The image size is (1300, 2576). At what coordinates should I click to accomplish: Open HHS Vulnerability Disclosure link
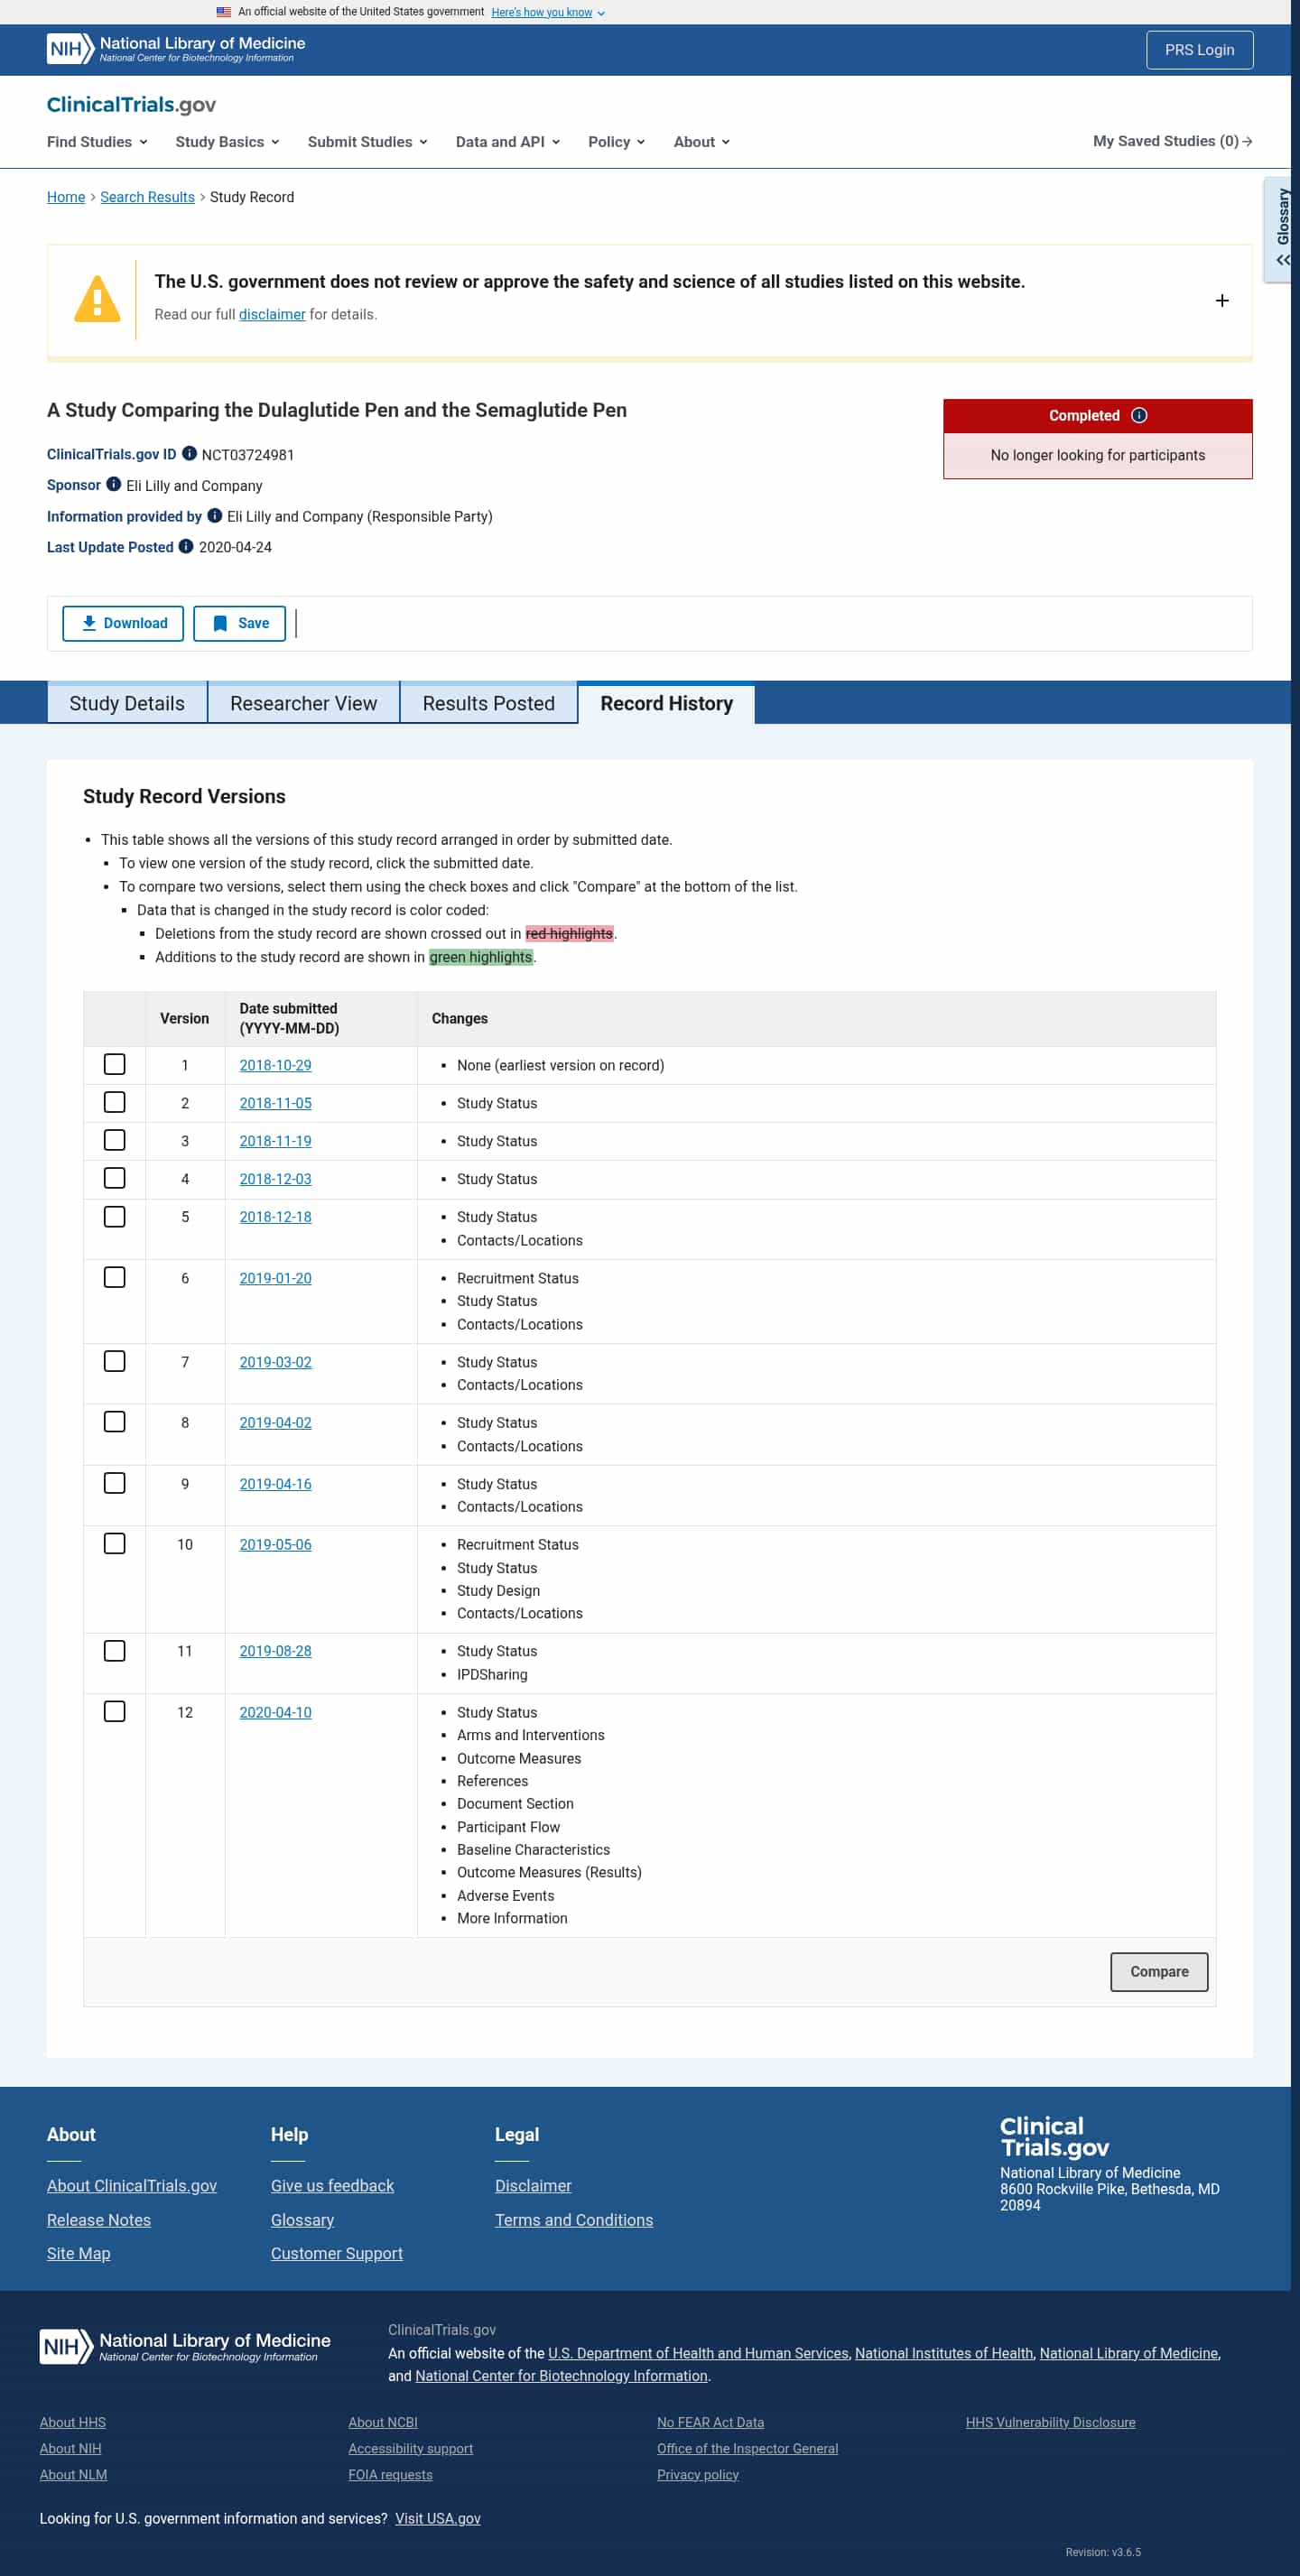click(1050, 2422)
